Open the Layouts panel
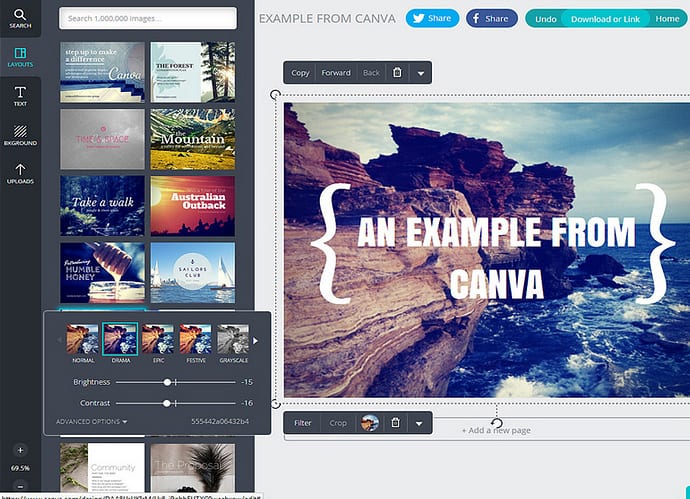The width and height of the screenshot is (690, 499). pos(20,58)
